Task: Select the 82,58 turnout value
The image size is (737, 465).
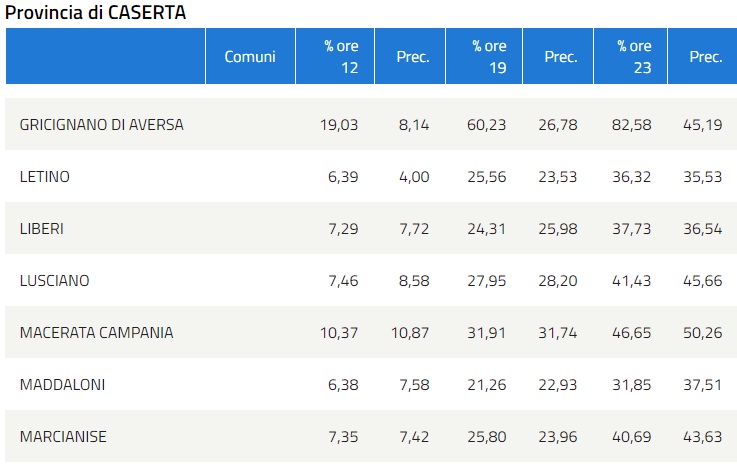Action: pos(631,125)
